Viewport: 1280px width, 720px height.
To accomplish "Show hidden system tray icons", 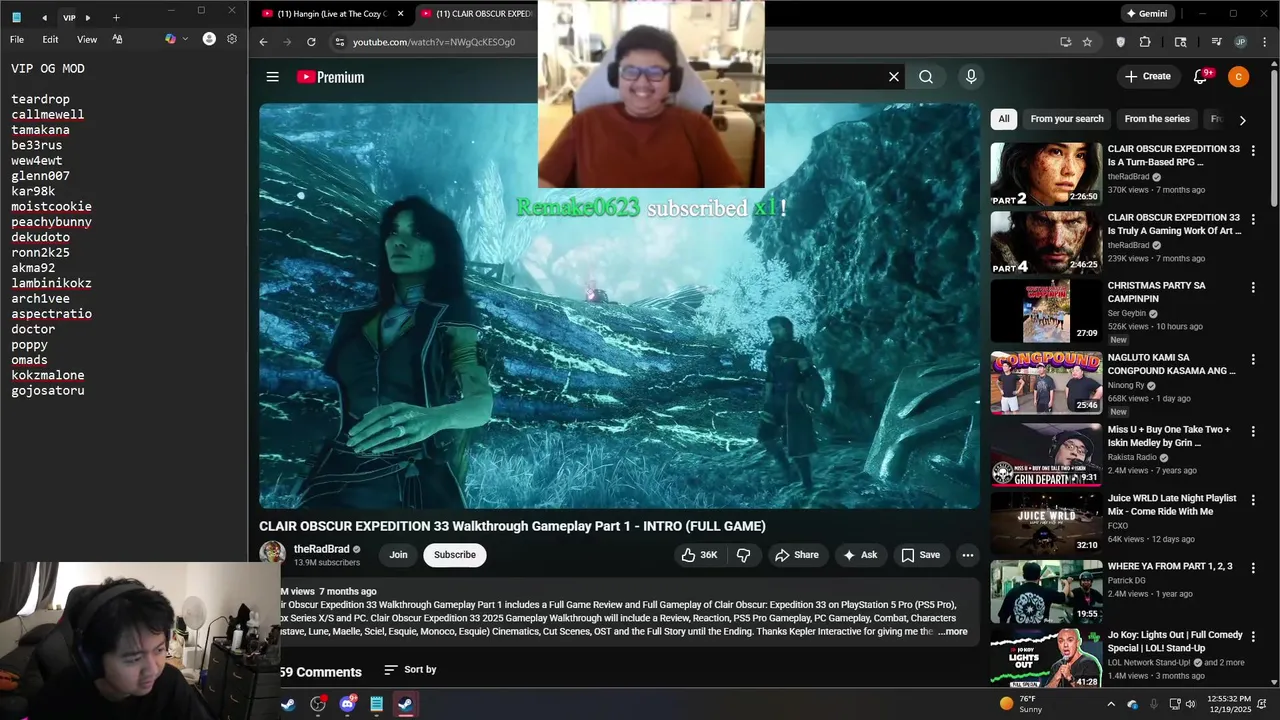I will pyautogui.click(x=1111, y=704).
